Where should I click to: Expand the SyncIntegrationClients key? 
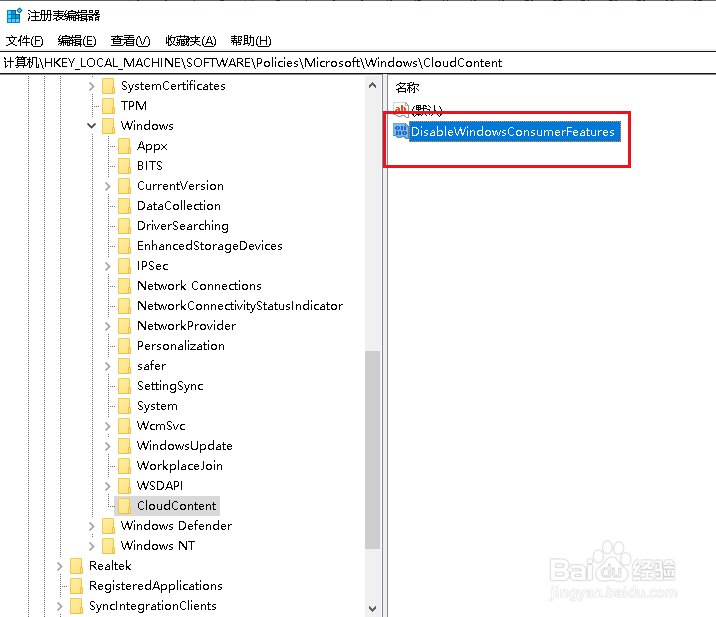59,606
